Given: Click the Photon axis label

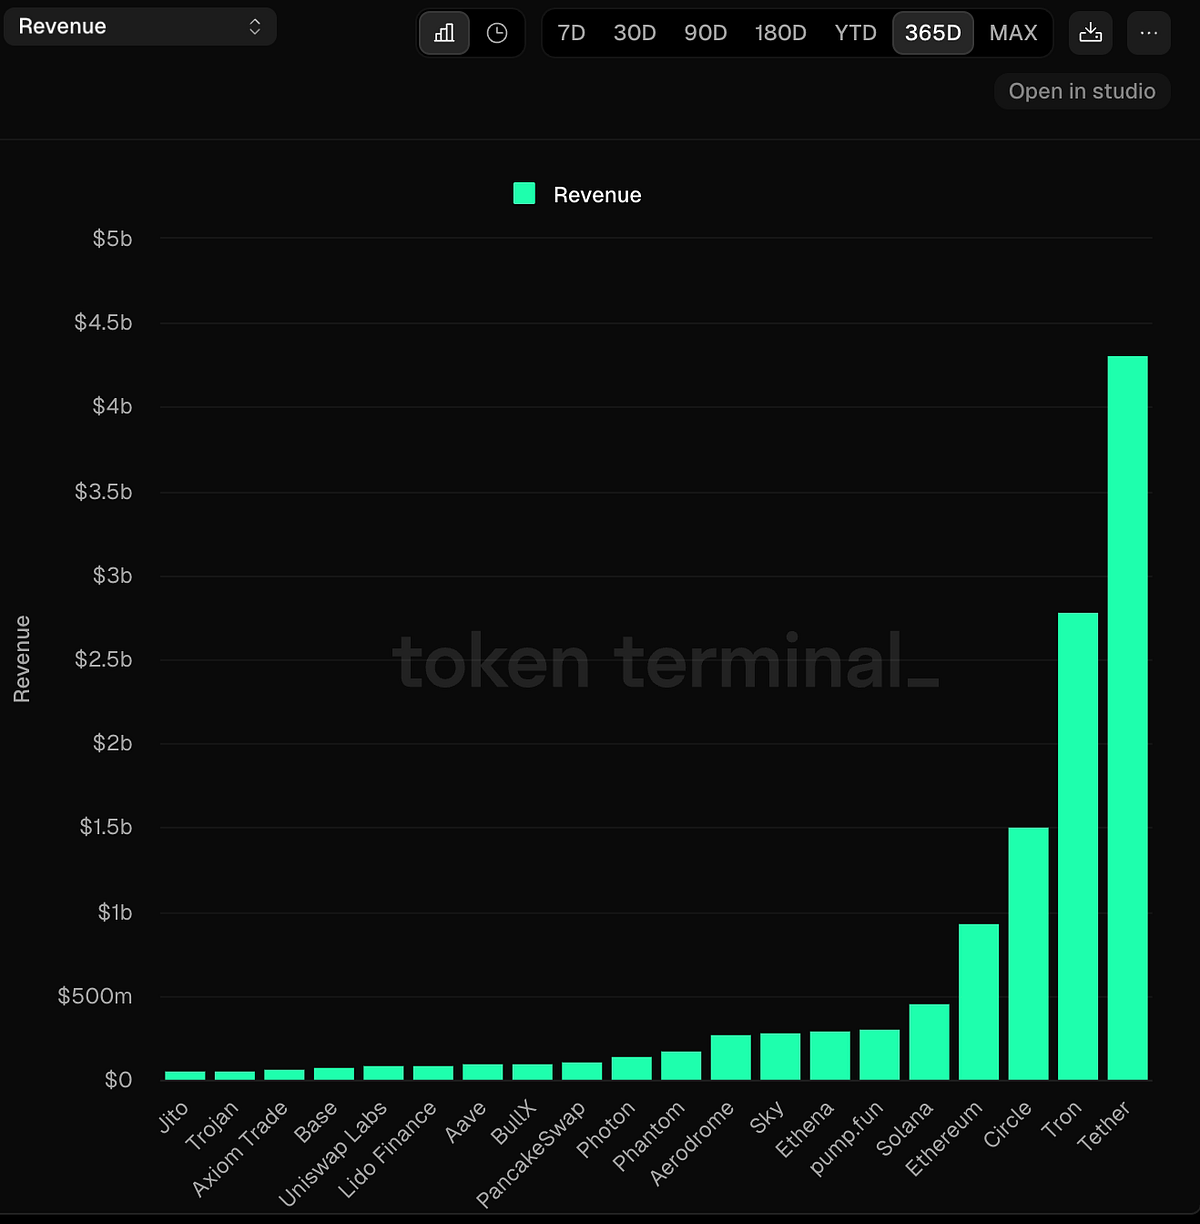Looking at the screenshot, I should pyautogui.click(x=606, y=1129).
